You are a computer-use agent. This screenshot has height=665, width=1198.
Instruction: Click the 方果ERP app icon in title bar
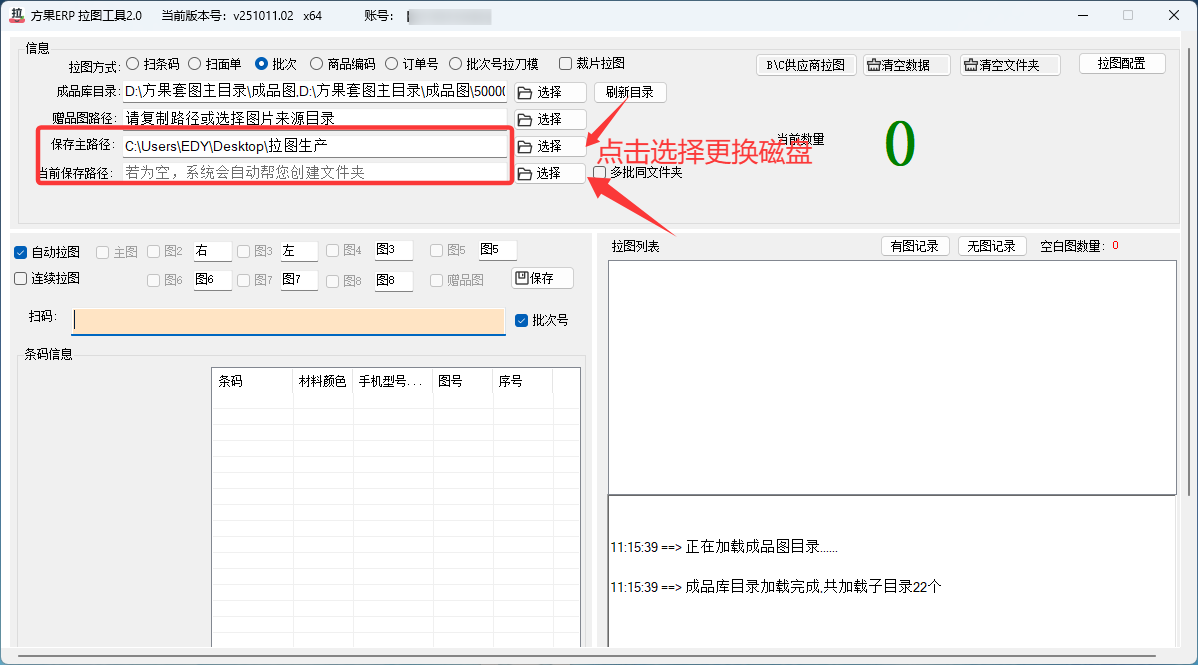(x=17, y=15)
